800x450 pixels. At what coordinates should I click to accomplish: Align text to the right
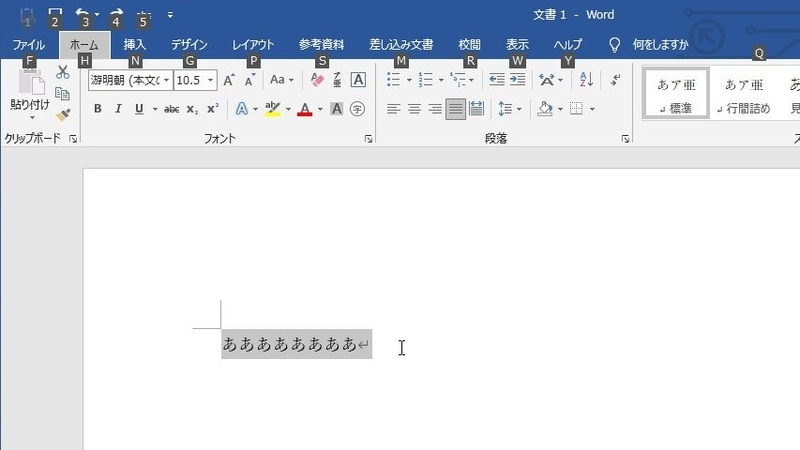[435, 109]
